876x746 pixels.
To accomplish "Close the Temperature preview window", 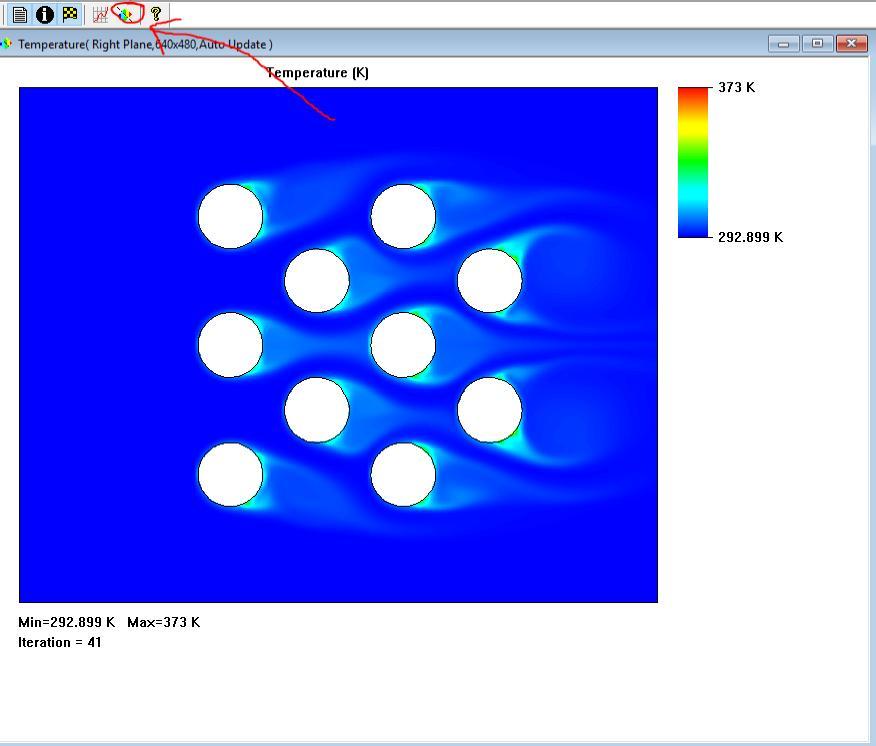I will (x=851, y=44).
